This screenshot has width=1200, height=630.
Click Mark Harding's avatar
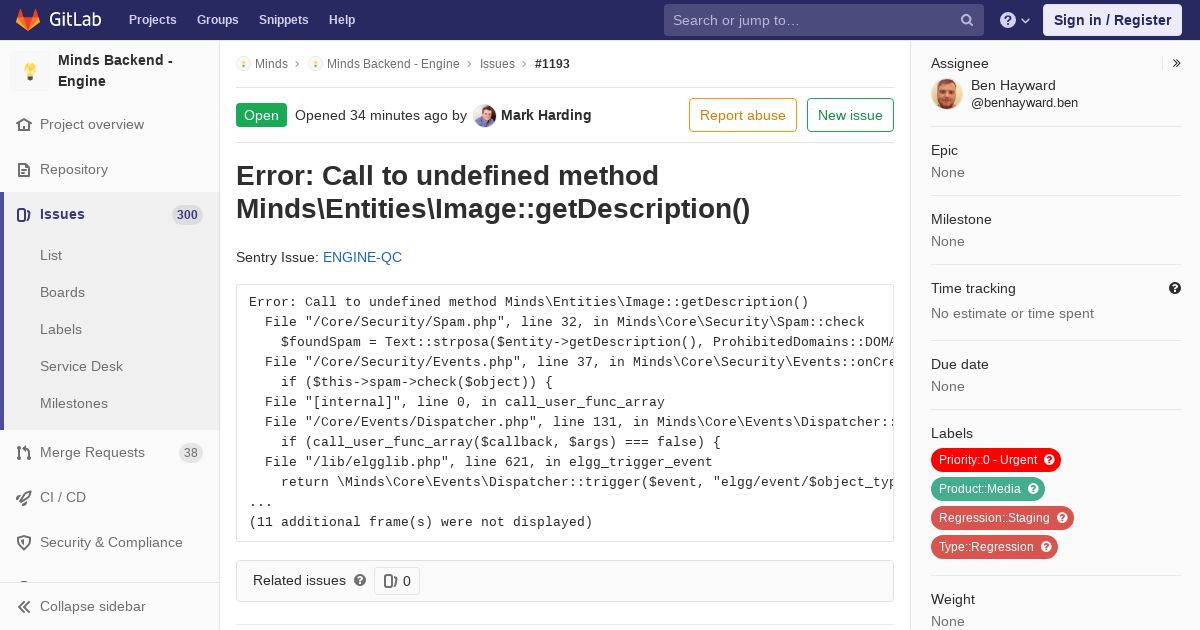pyautogui.click(x=485, y=116)
